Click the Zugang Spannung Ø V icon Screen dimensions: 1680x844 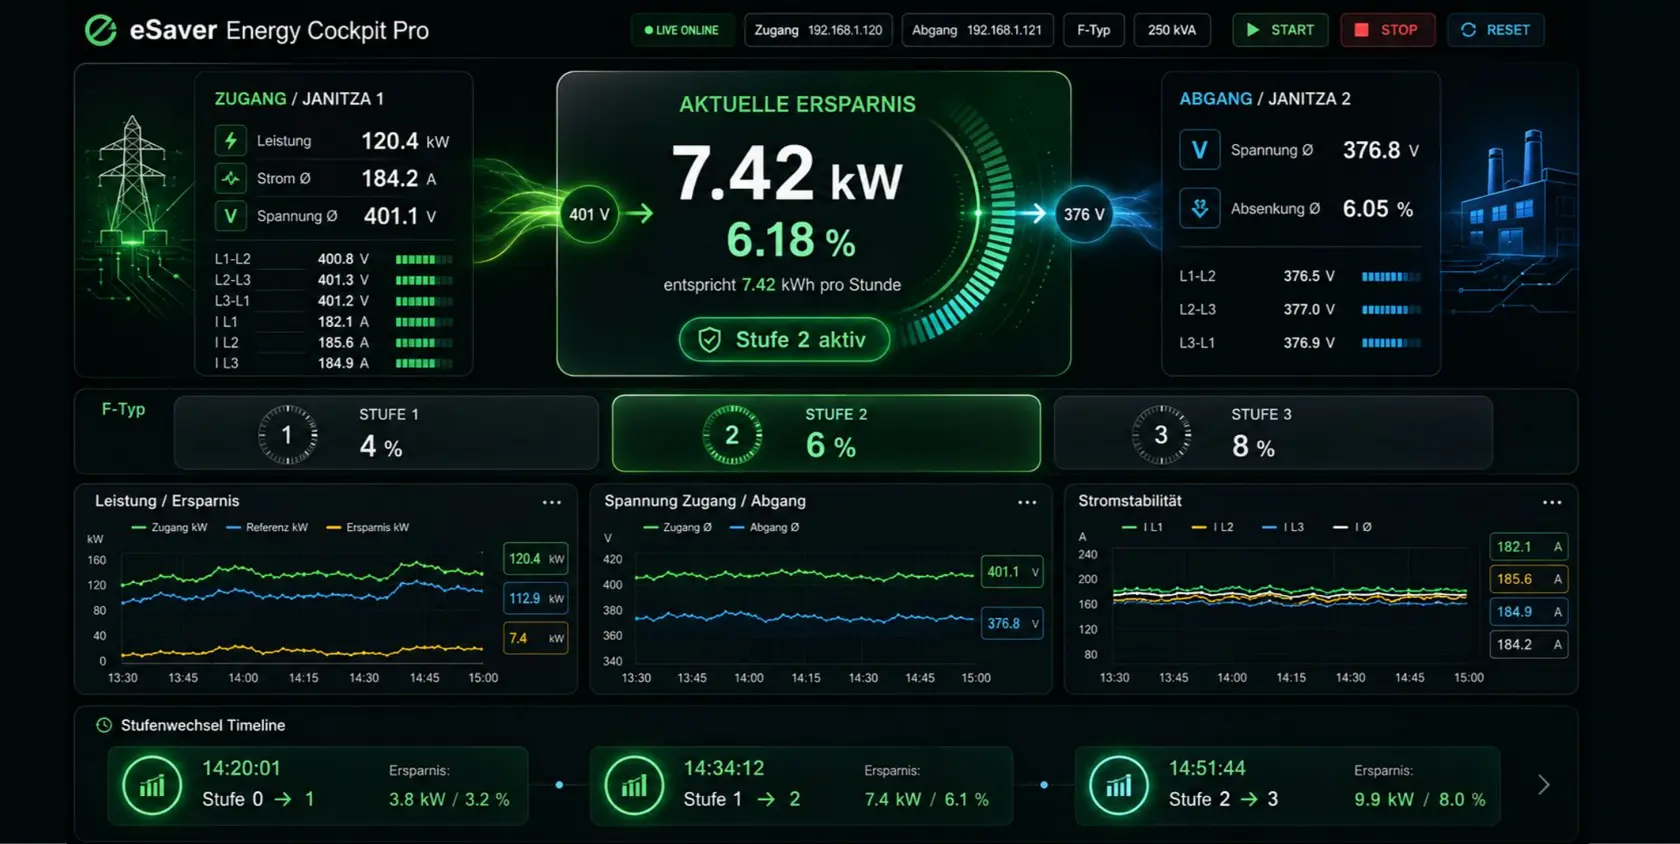click(x=231, y=216)
